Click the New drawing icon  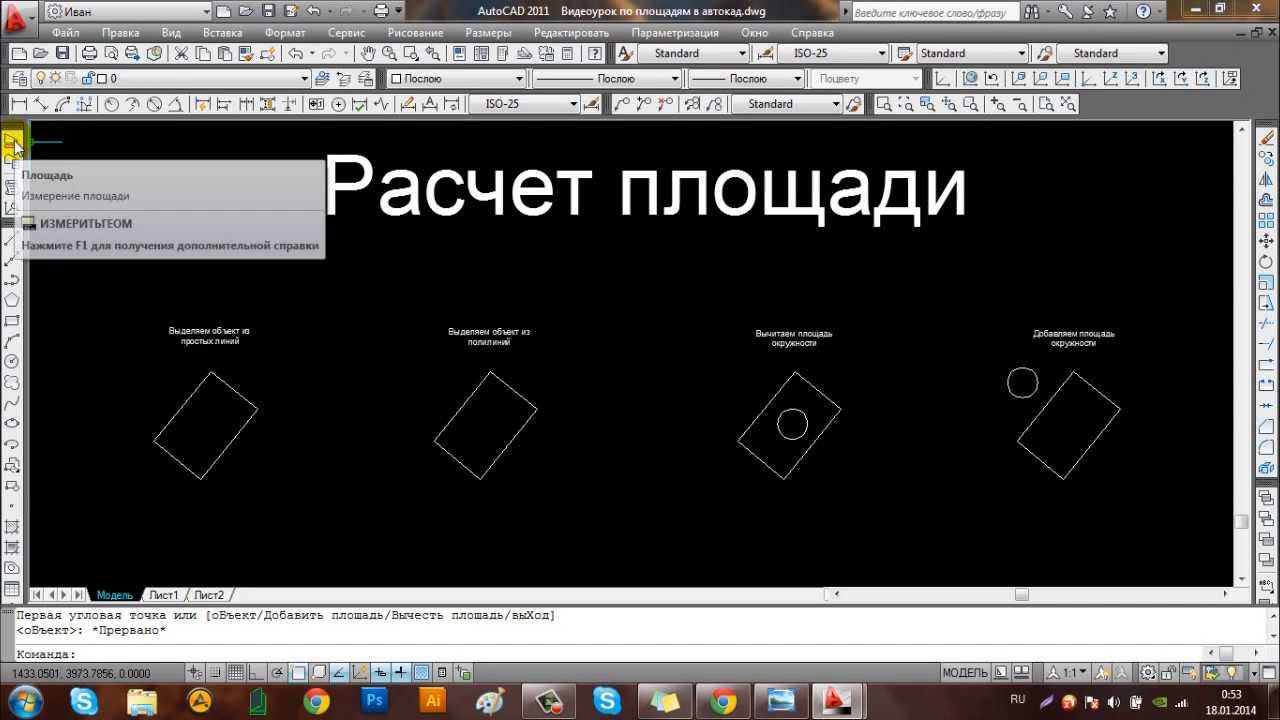(17, 53)
